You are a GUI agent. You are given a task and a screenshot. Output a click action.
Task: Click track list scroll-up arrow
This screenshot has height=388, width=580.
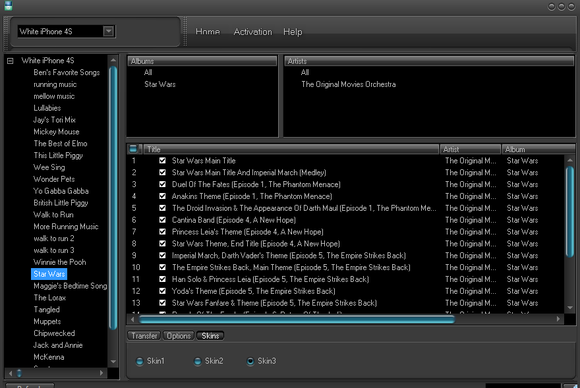tap(570, 161)
